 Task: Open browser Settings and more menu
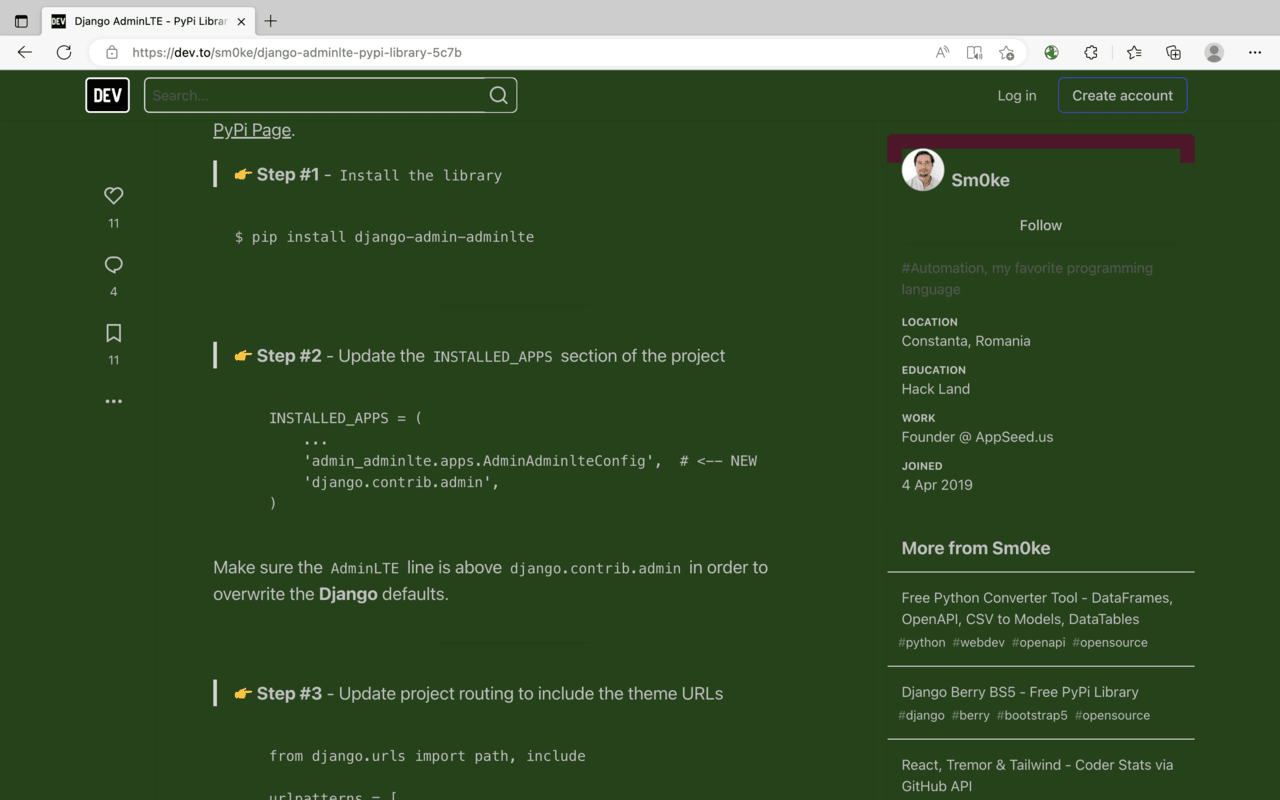point(1255,52)
